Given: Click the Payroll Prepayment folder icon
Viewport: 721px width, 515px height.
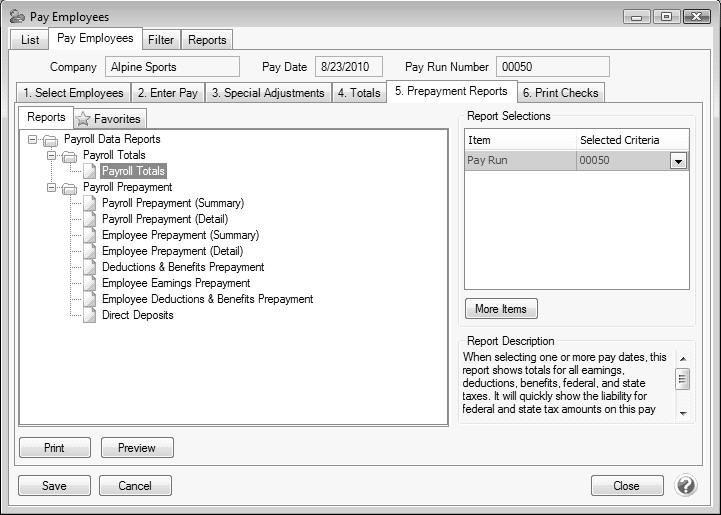Looking at the screenshot, I should pos(70,187).
